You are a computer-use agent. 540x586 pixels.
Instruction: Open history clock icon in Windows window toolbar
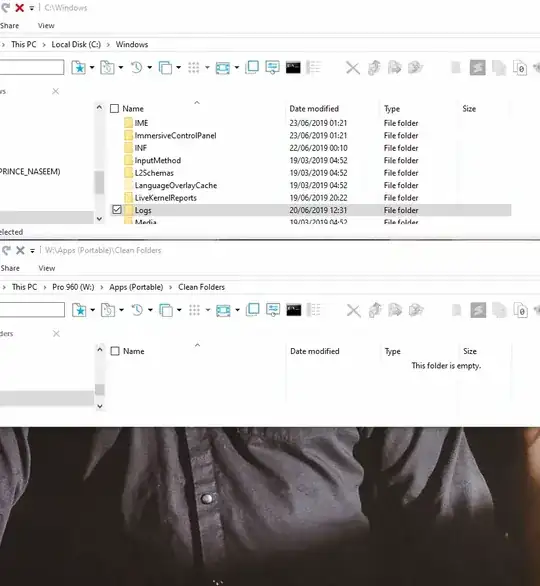(x=136, y=68)
